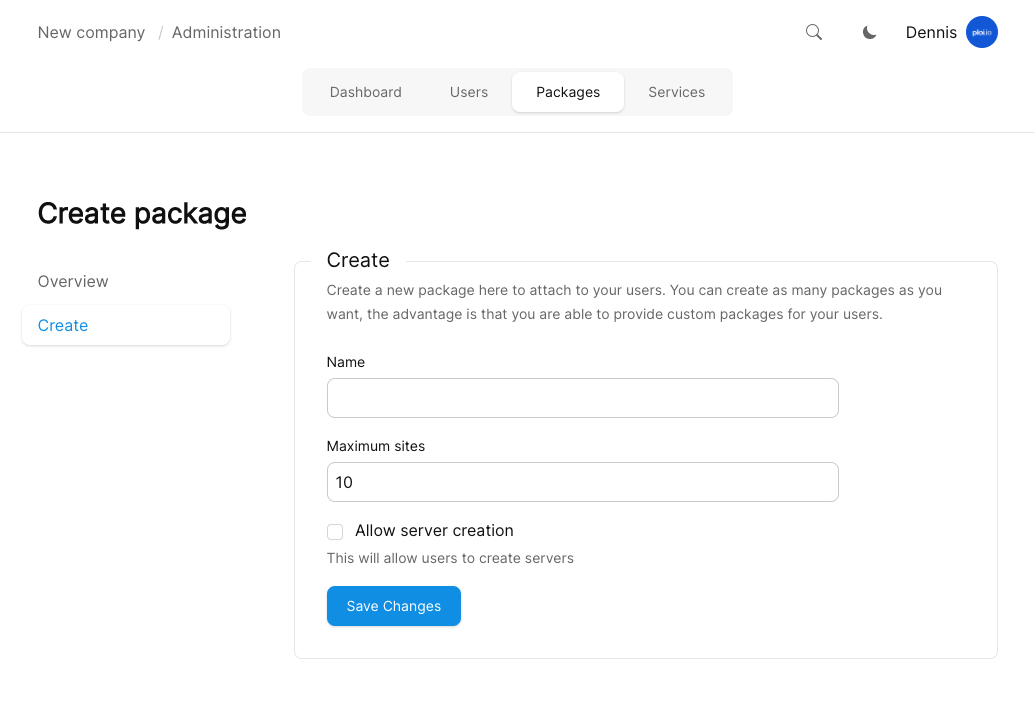Open the search magnifier icon
This screenshot has height=713, width=1034.
click(x=814, y=32)
